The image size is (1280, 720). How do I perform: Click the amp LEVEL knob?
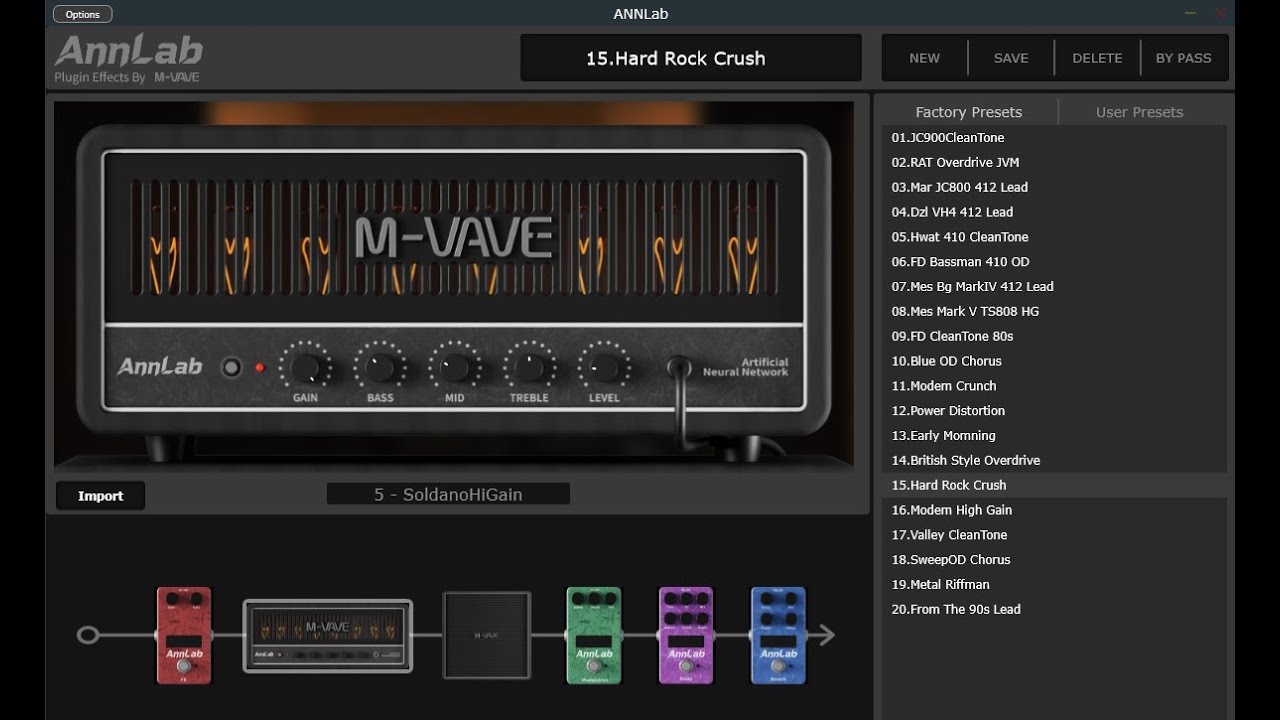point(604,368)
